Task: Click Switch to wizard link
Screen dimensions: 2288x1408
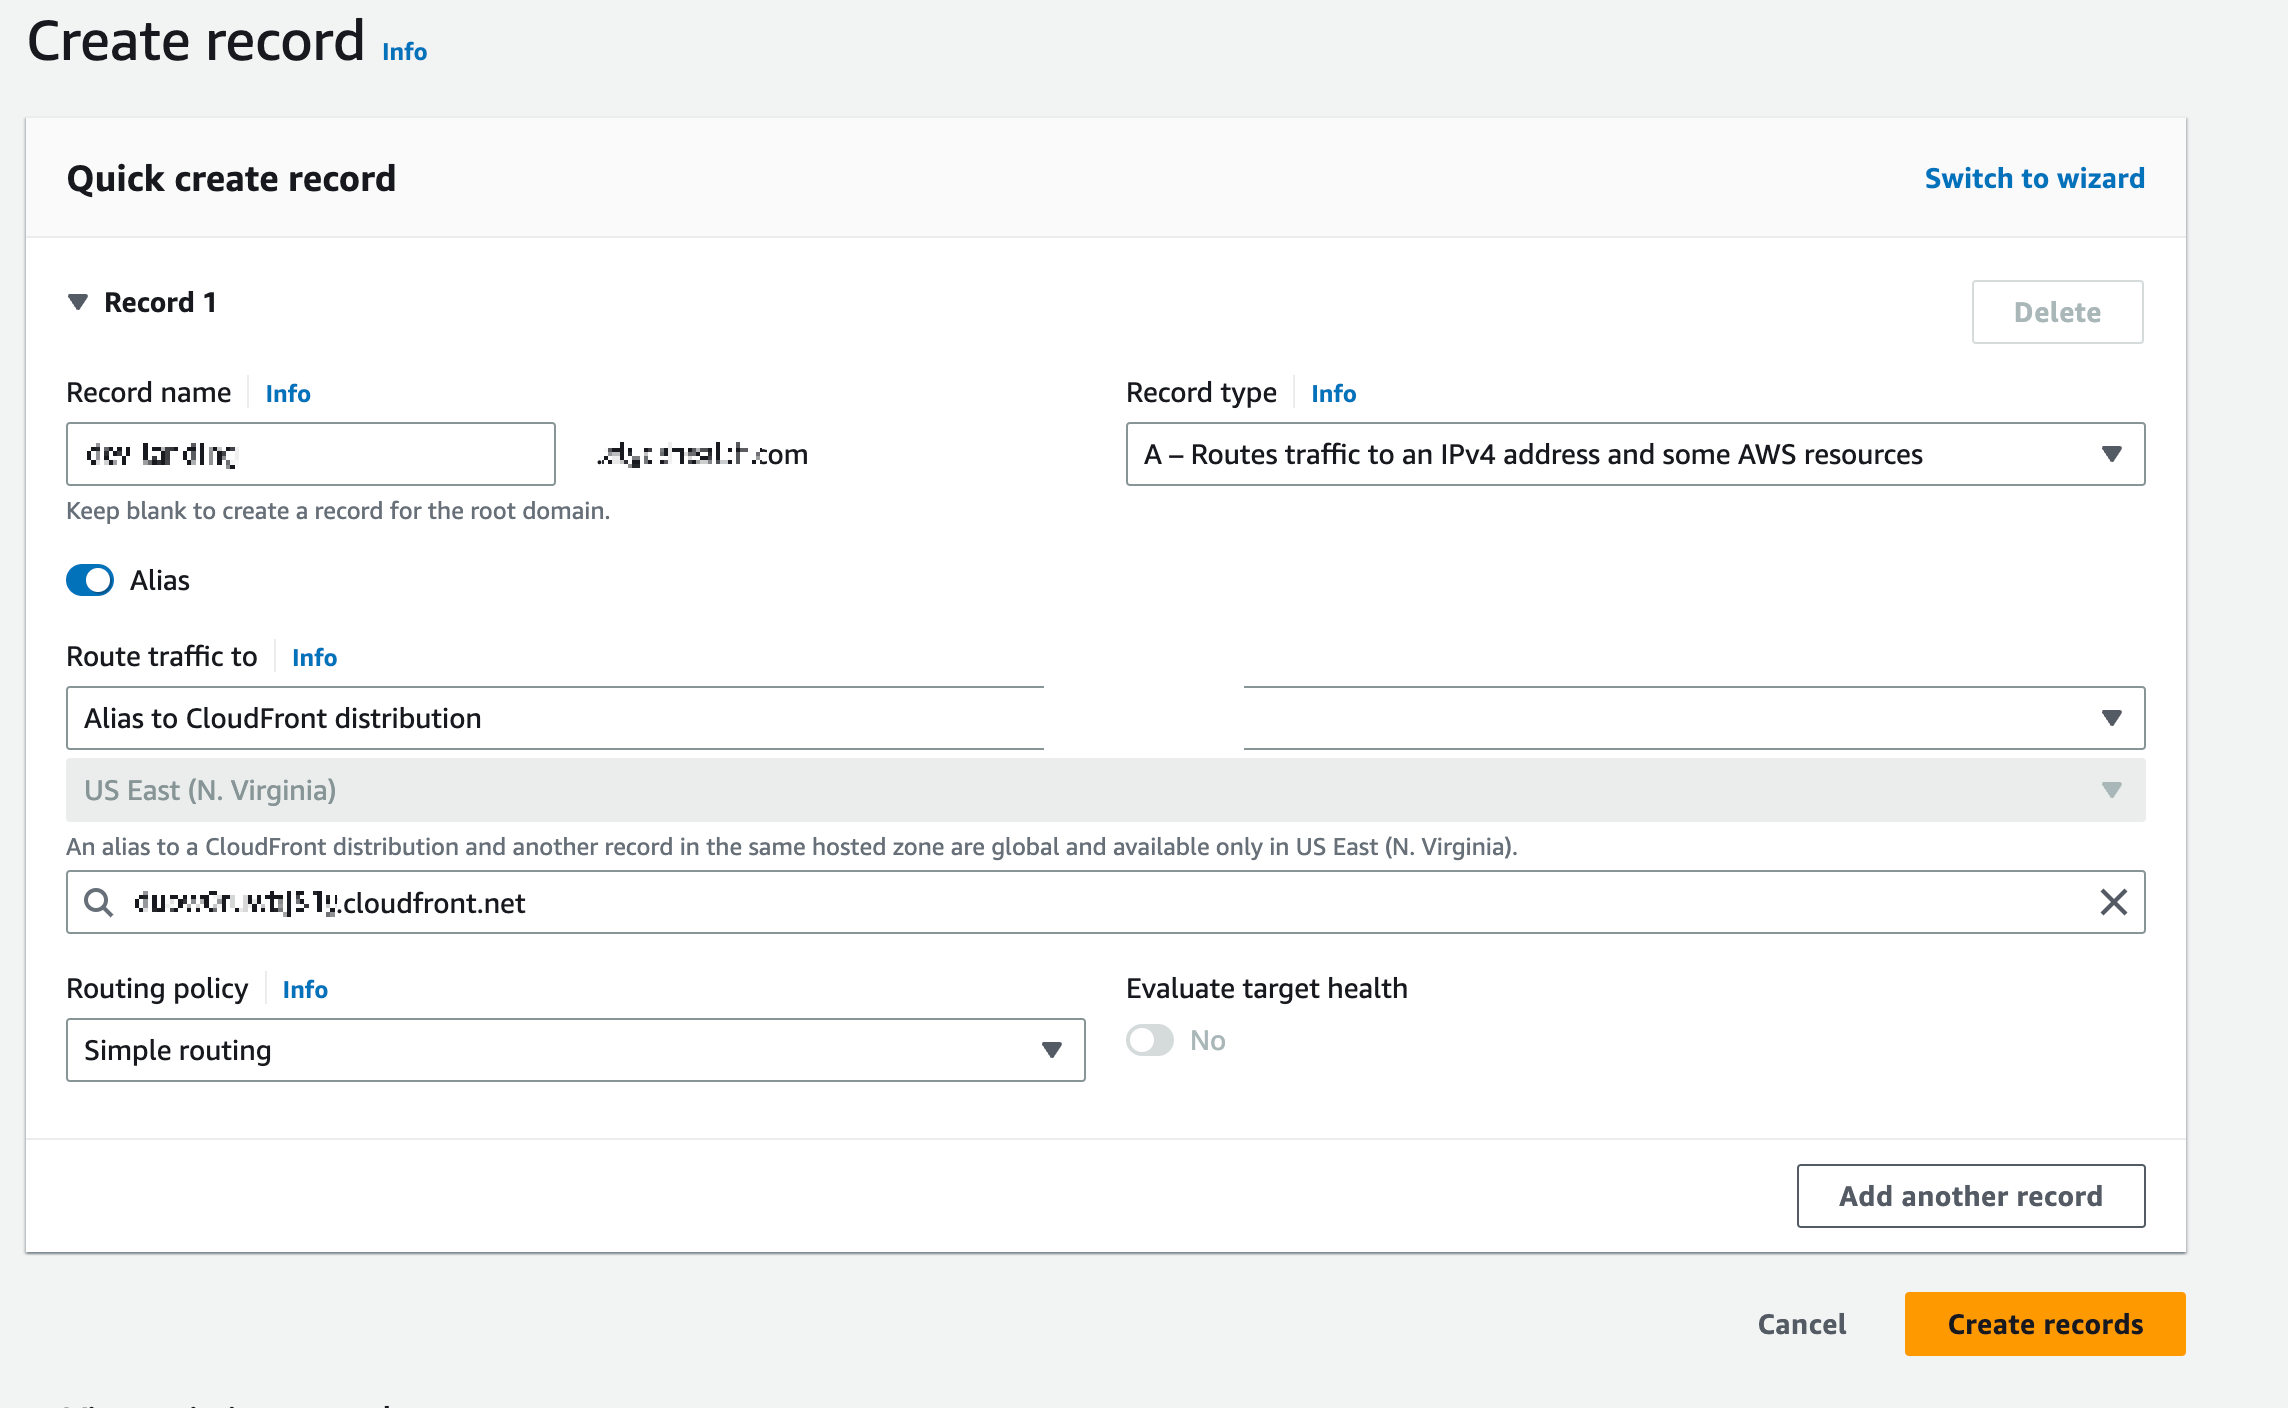Action: [2034, 178]
